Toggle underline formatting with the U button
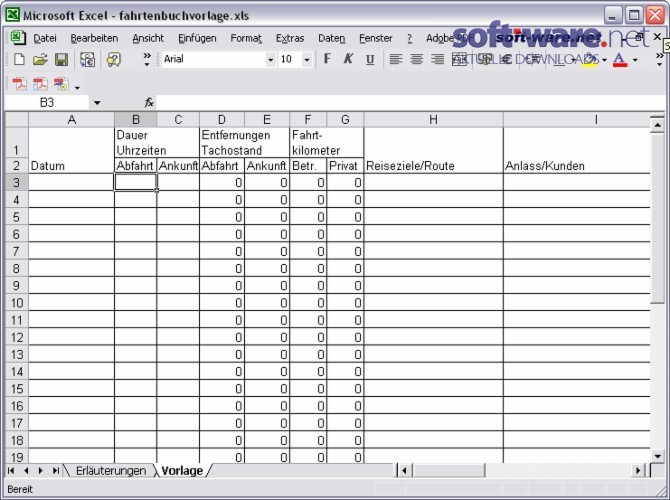670x500 pixels. point(370,59)
